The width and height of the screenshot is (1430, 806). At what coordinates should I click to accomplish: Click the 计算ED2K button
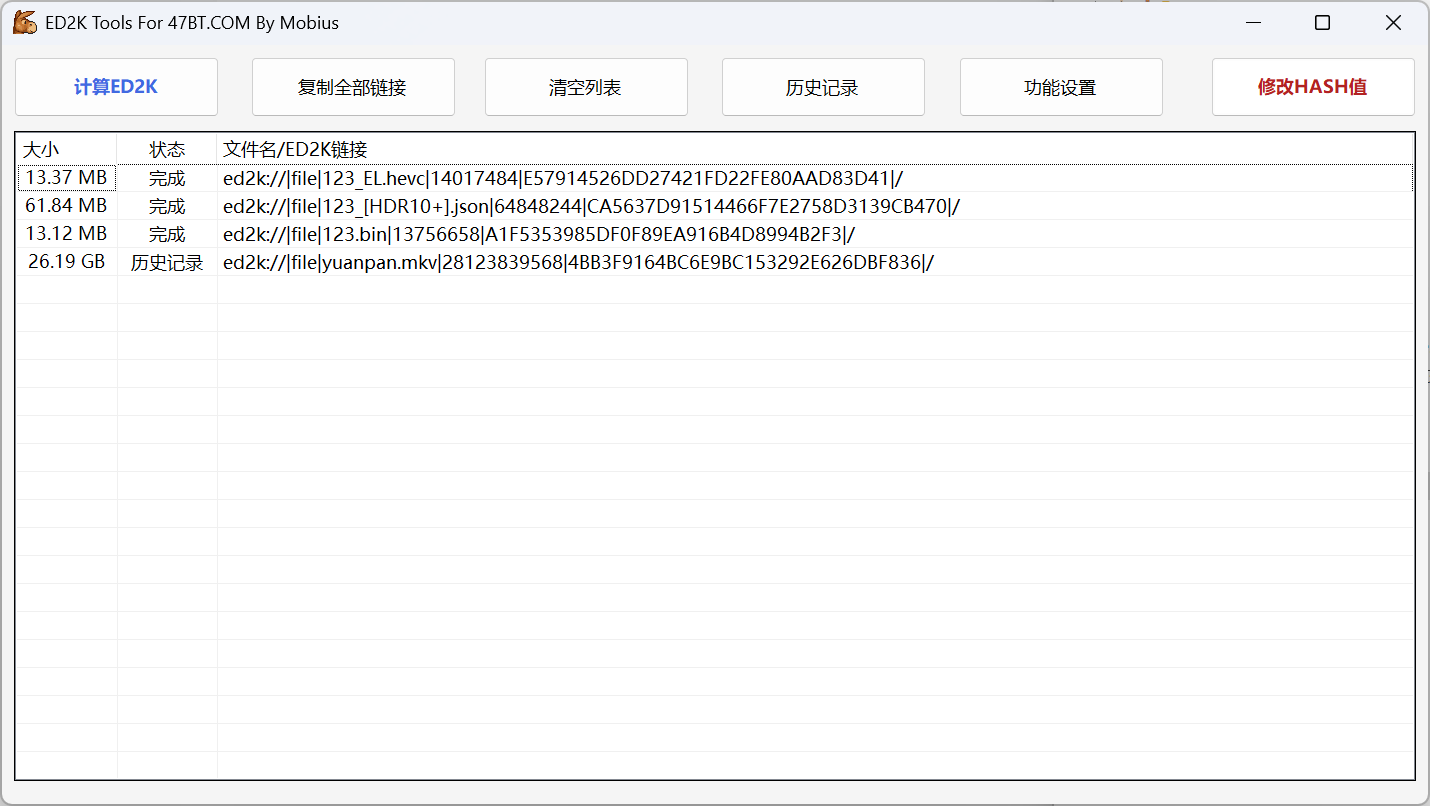pos(116,87)
